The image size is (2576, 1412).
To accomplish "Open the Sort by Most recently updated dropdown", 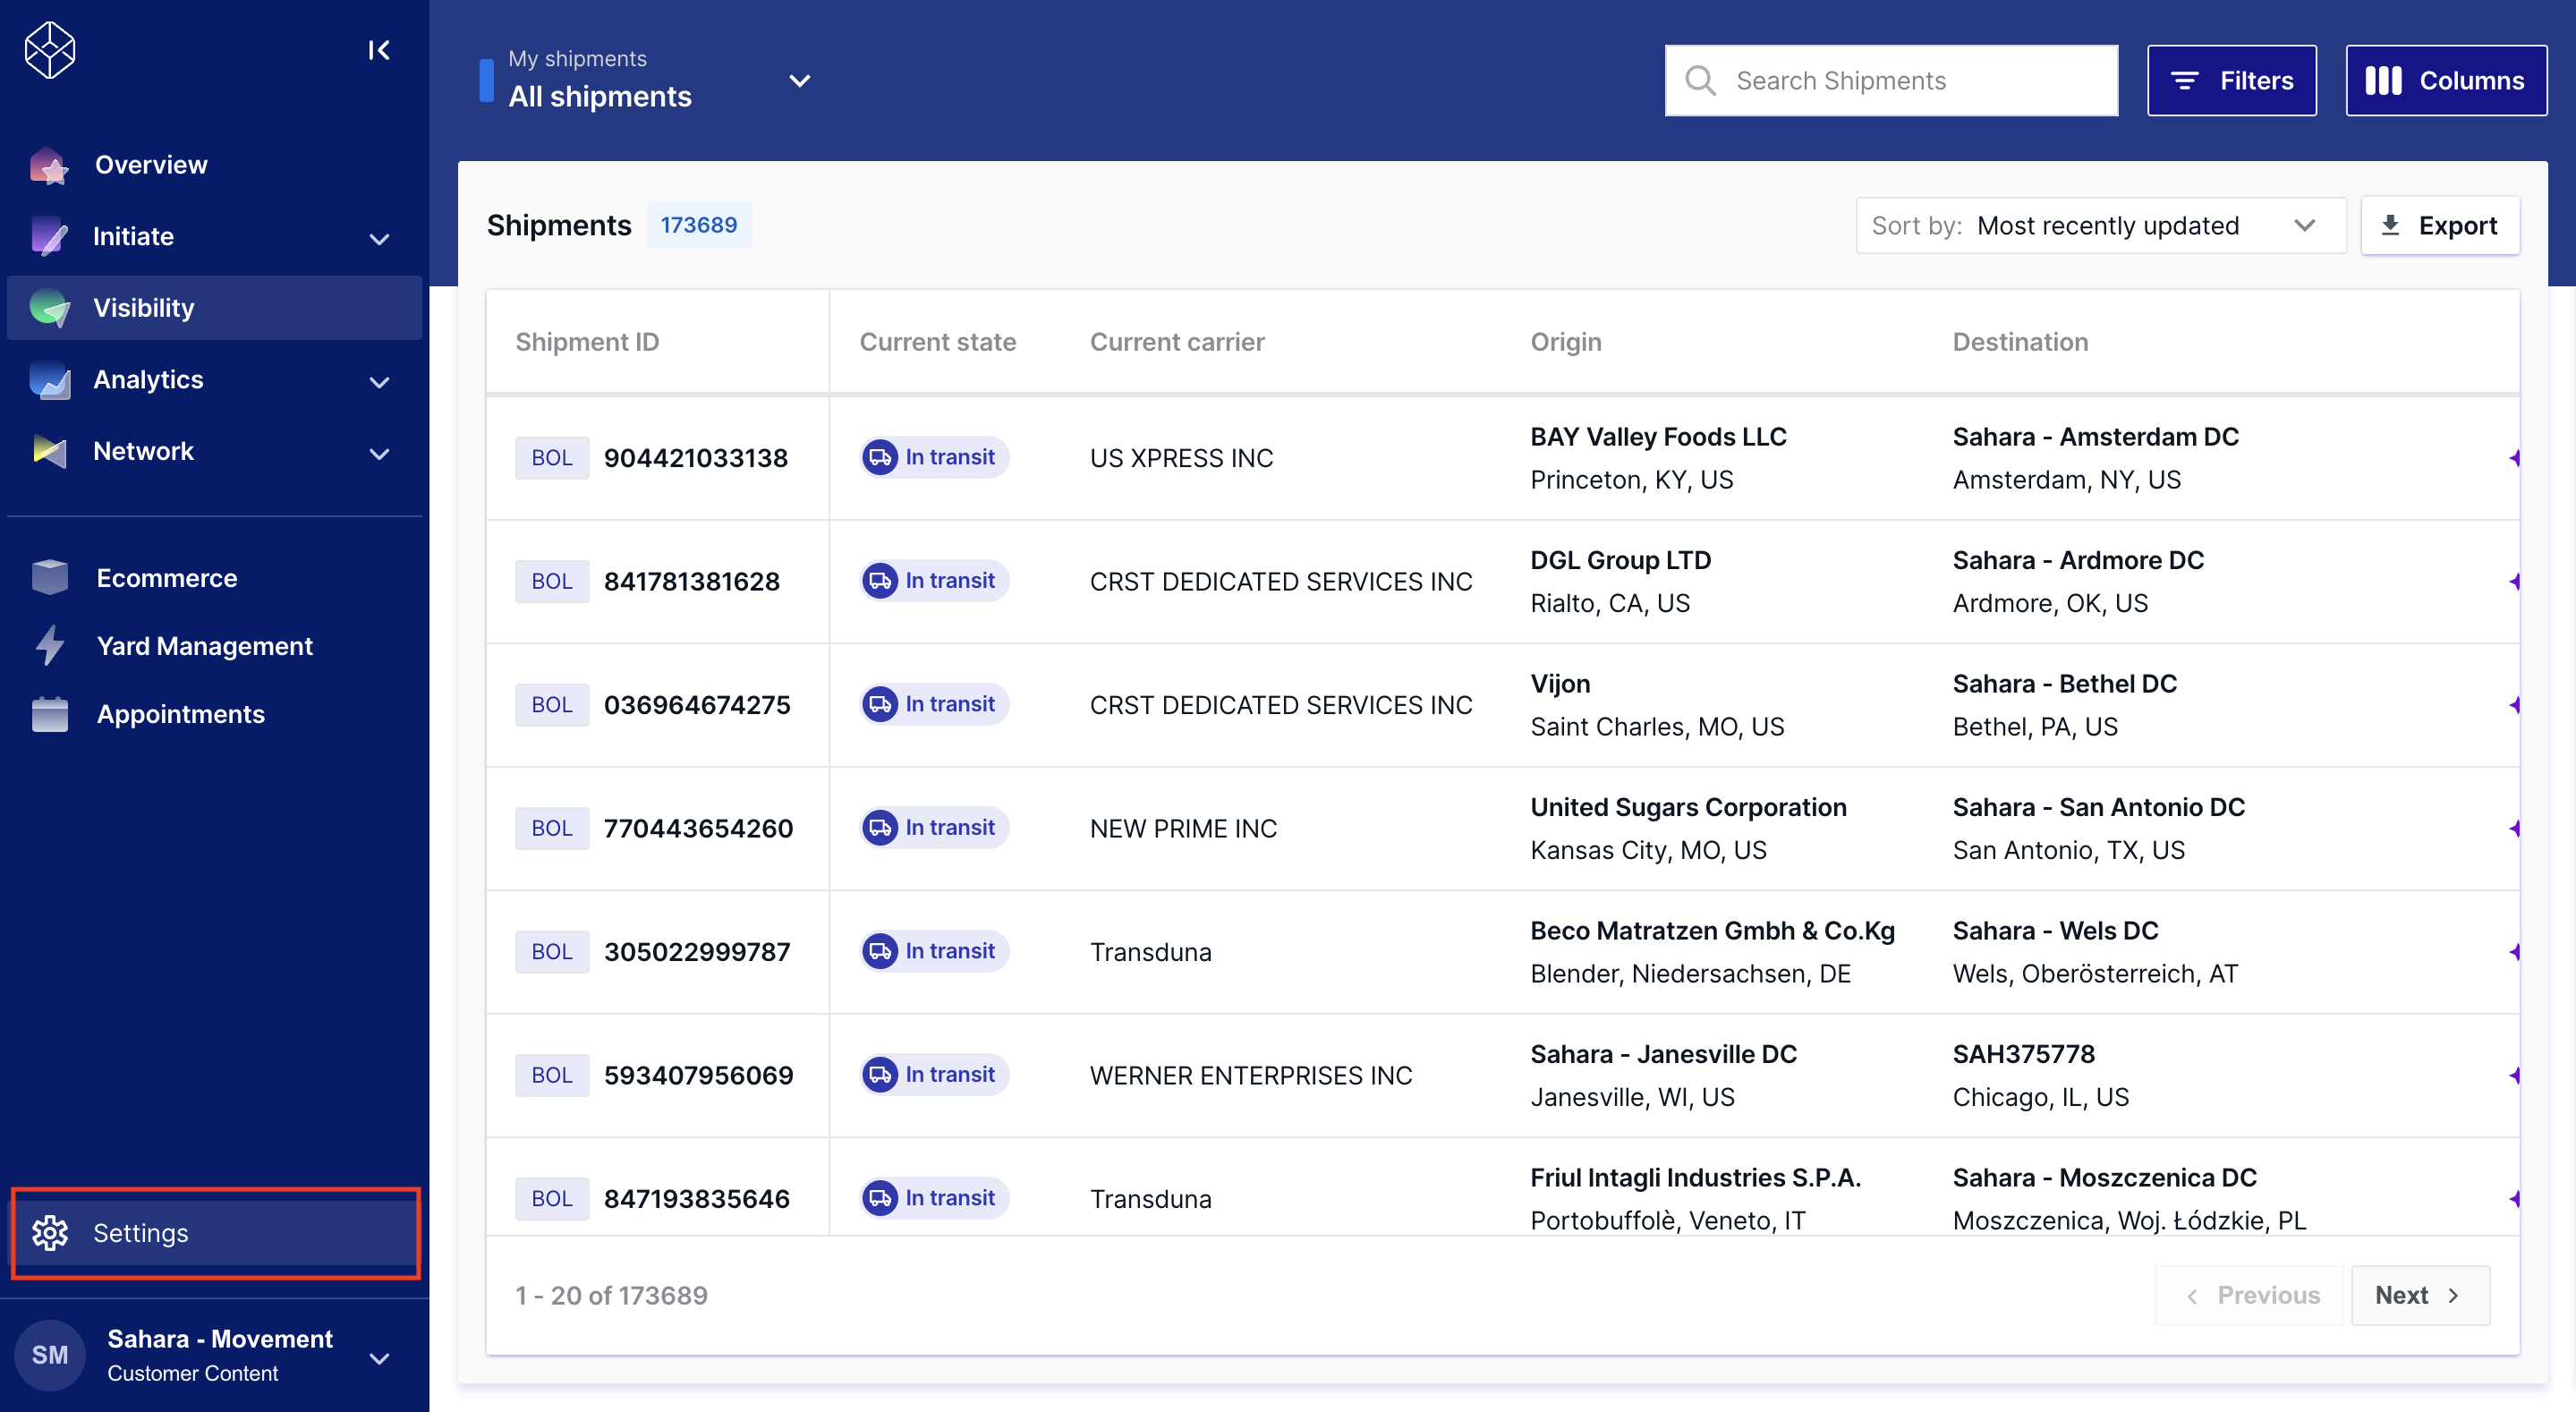I will tap(2100, 225).
